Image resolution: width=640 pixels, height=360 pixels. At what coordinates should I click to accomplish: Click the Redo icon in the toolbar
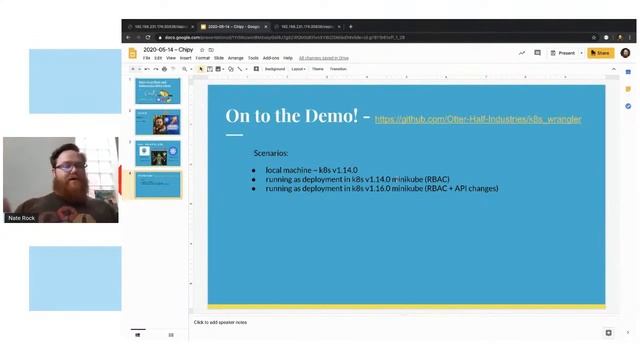coord(156,69)
